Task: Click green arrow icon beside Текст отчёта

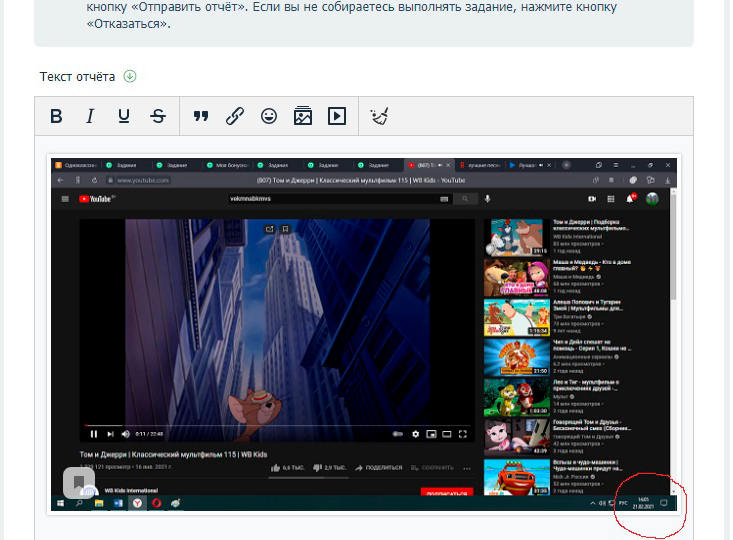Action: tap(130, 76)
